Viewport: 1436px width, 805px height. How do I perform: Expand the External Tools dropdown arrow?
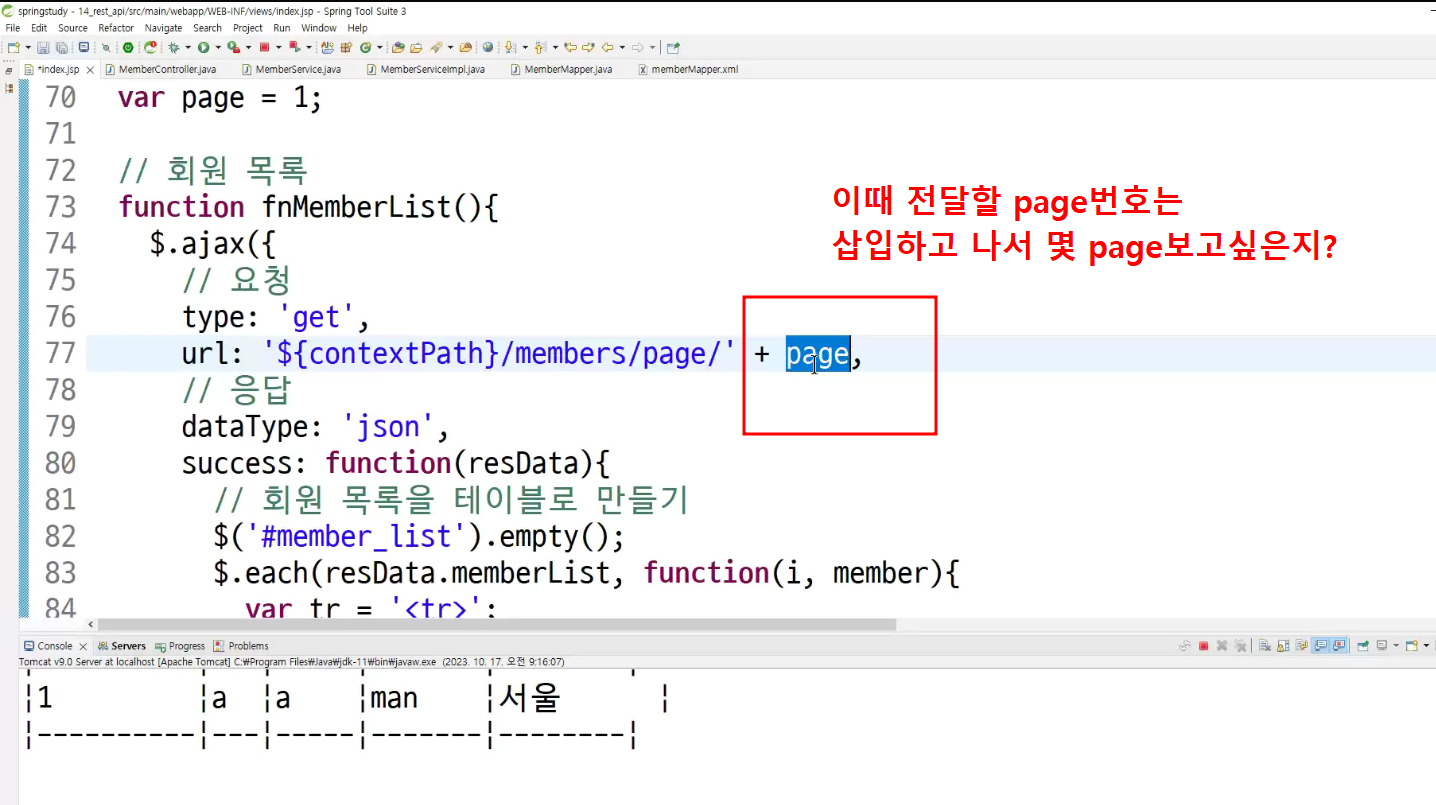249,47
